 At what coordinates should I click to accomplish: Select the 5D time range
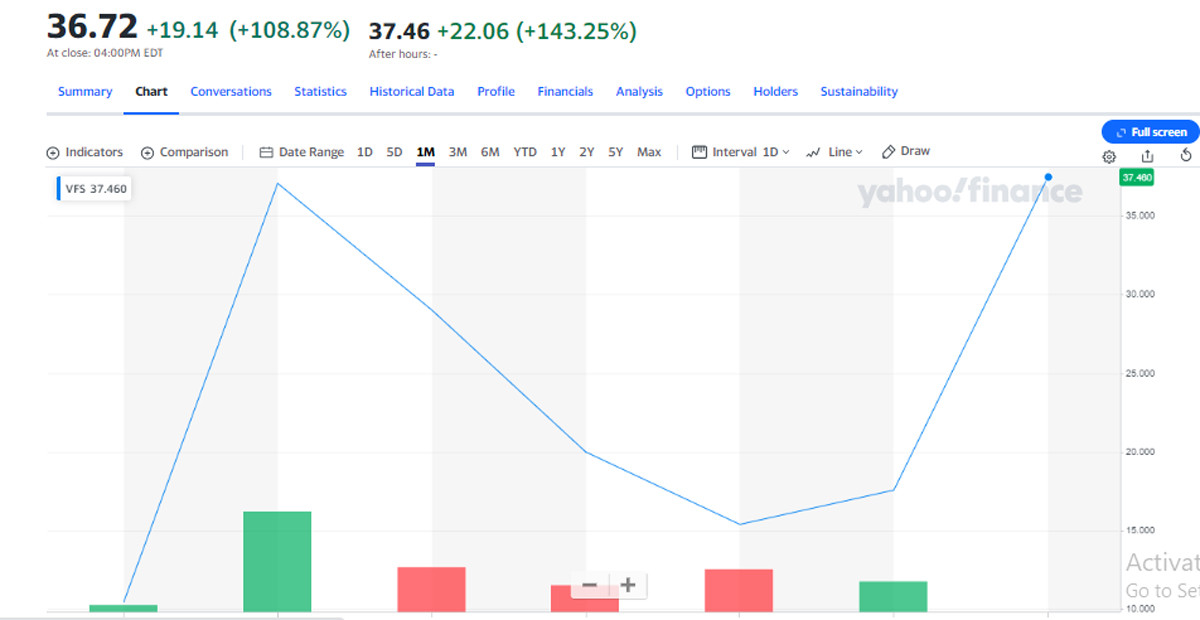tap(395, 152)
